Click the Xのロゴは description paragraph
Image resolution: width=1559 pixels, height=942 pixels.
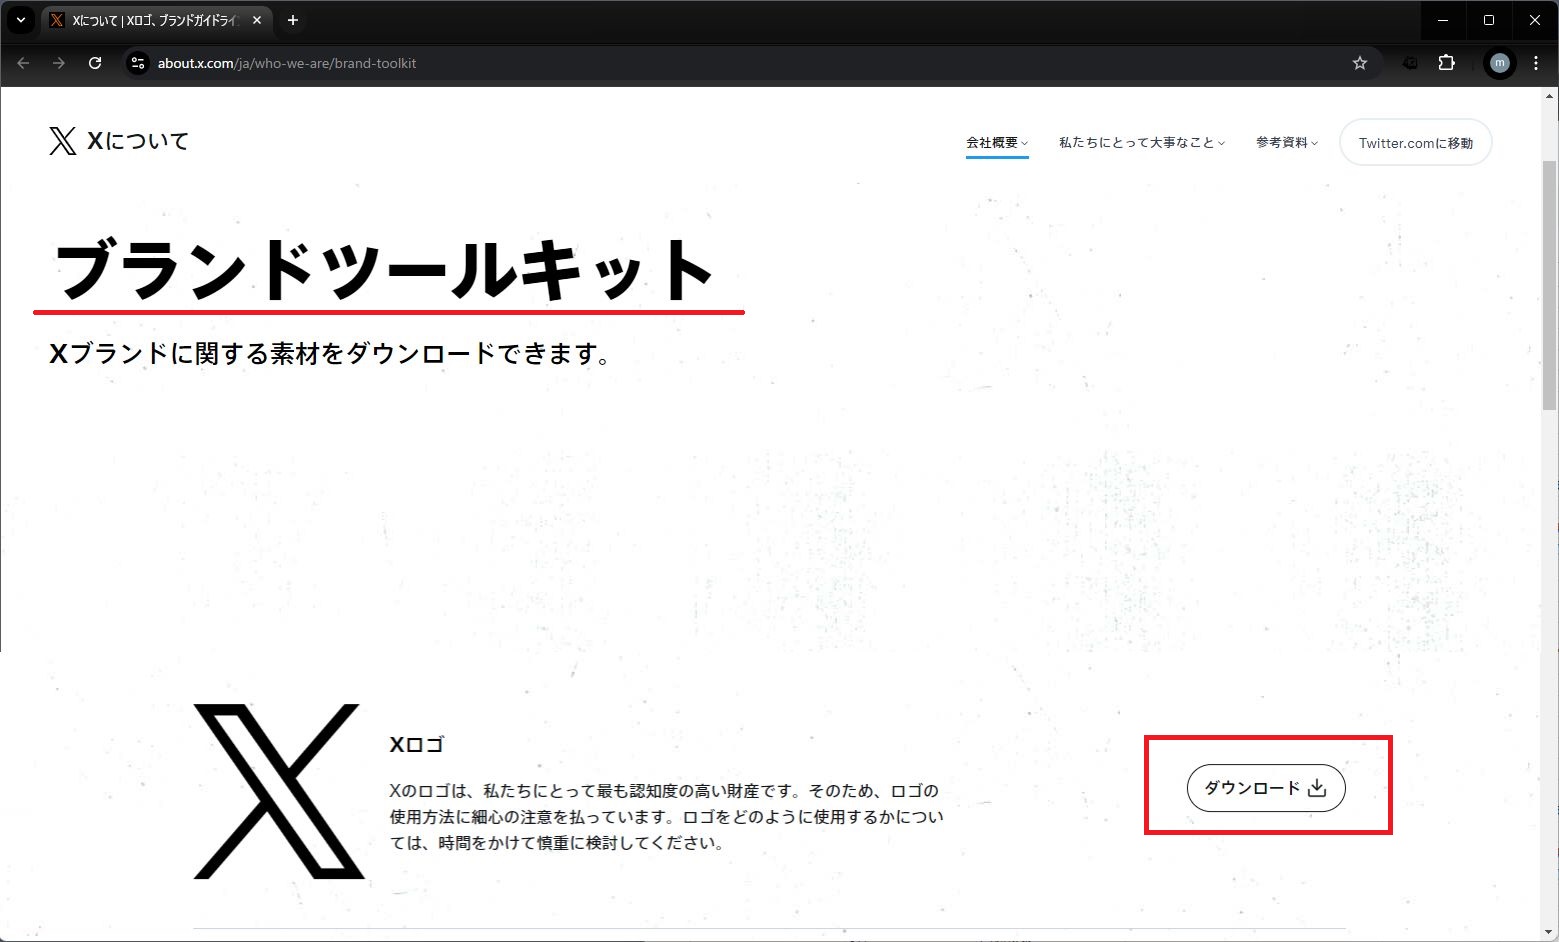pyautogui.click(x=667, y=817)
